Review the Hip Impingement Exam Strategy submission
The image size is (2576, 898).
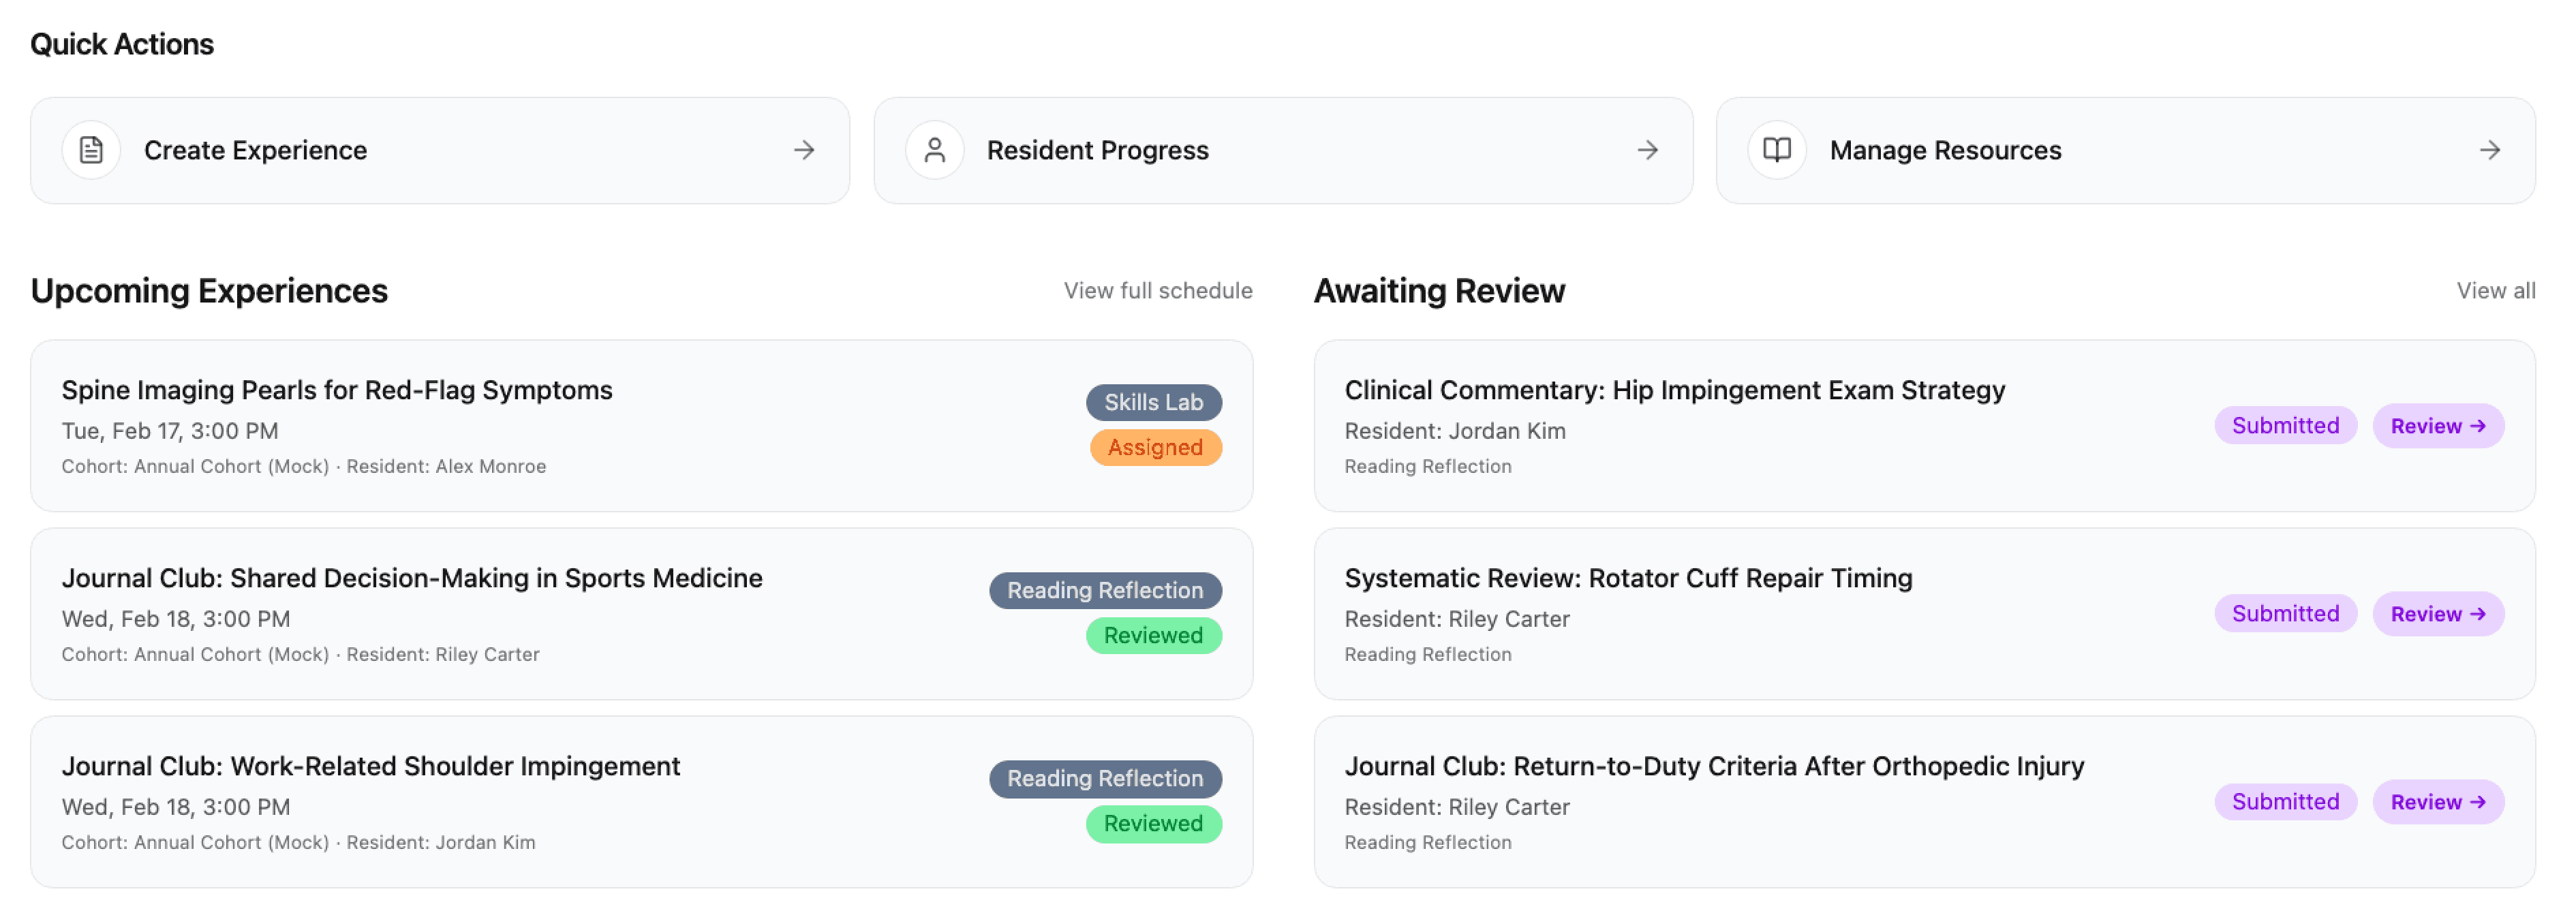[x=2437, y=426]
